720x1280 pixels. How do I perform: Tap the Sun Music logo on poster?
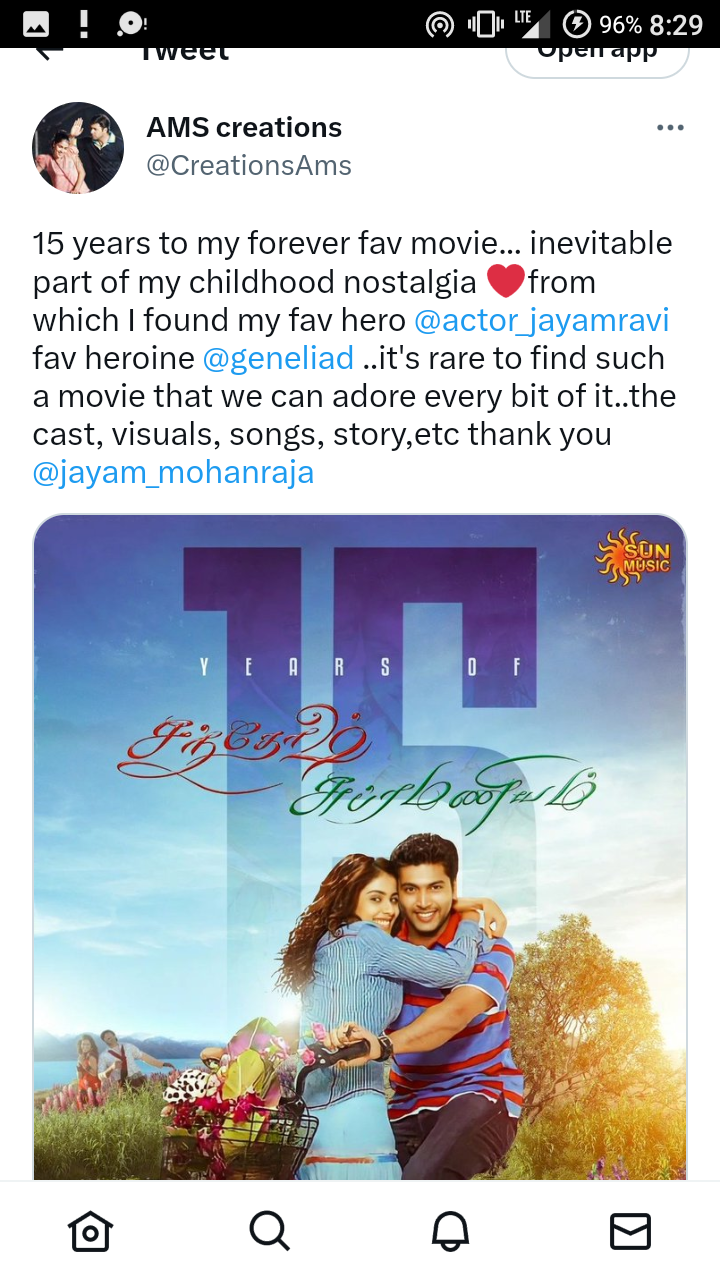click(x=633, y=558)
